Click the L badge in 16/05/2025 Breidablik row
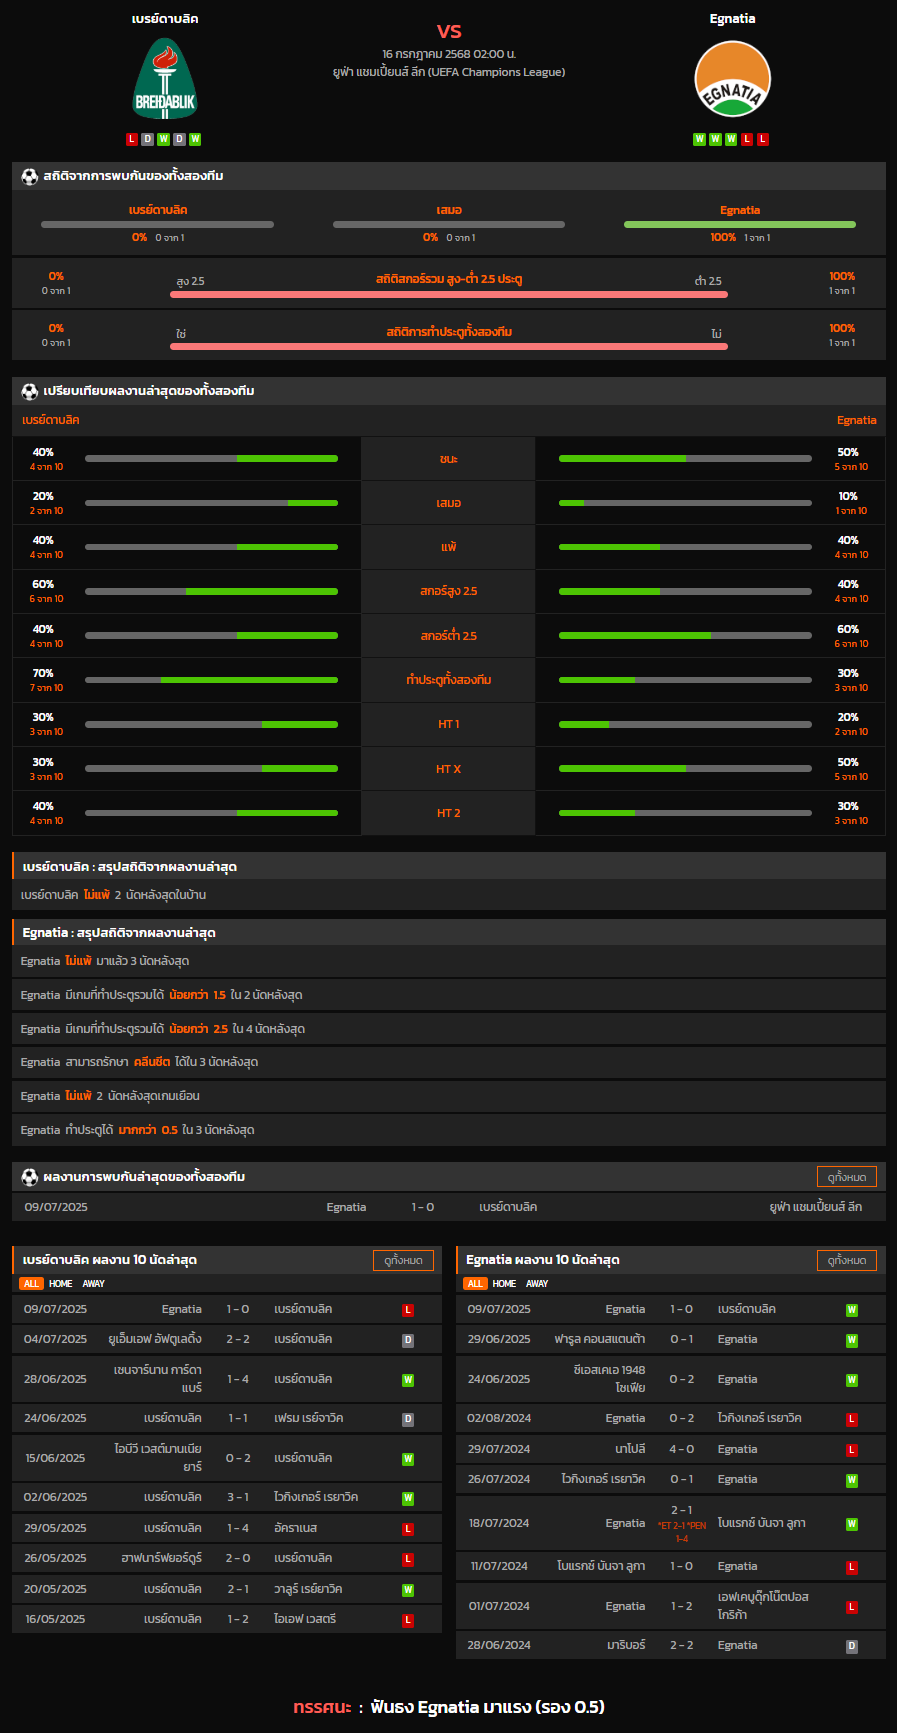897x1733 pixels. [x=408, y=1620]
